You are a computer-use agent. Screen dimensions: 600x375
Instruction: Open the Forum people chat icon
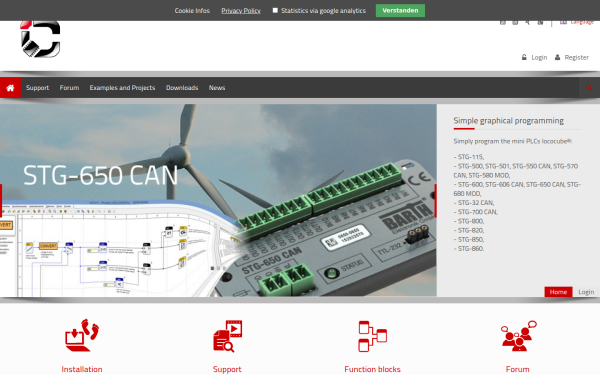tap(518, 336)
